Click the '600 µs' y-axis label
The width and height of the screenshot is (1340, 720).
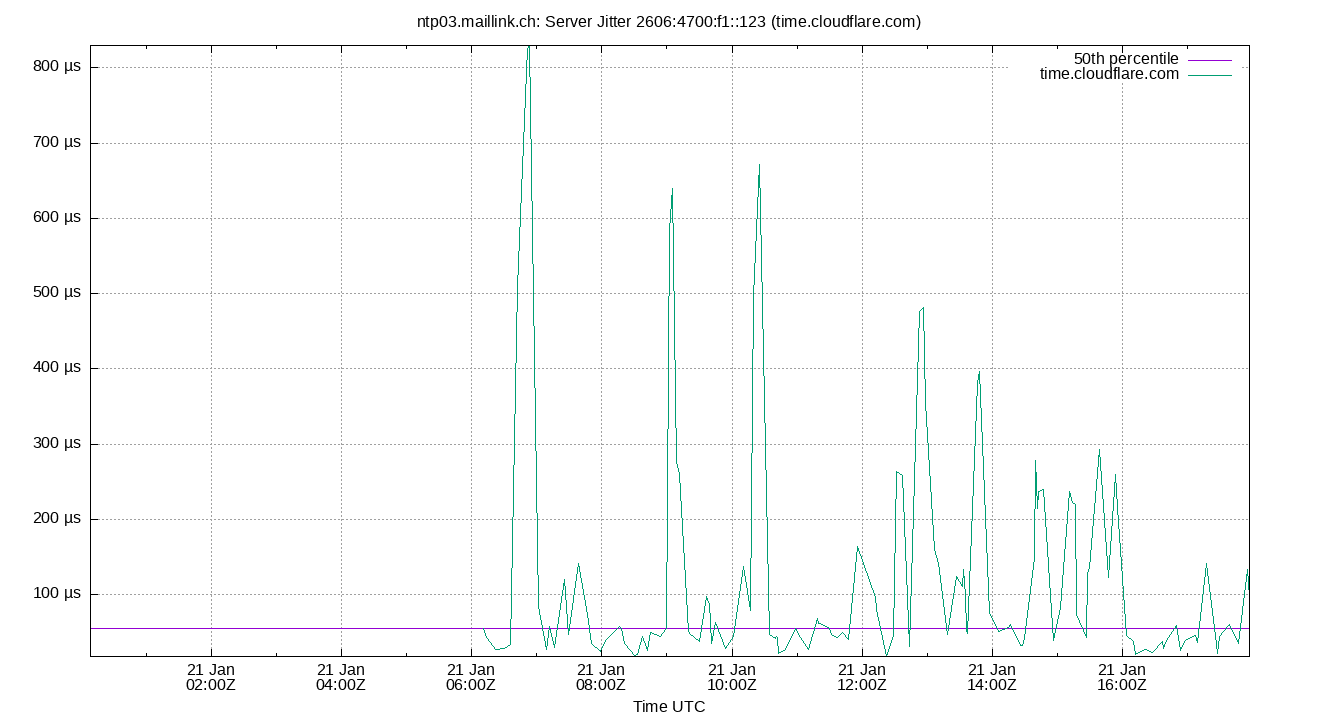(57, 218)
